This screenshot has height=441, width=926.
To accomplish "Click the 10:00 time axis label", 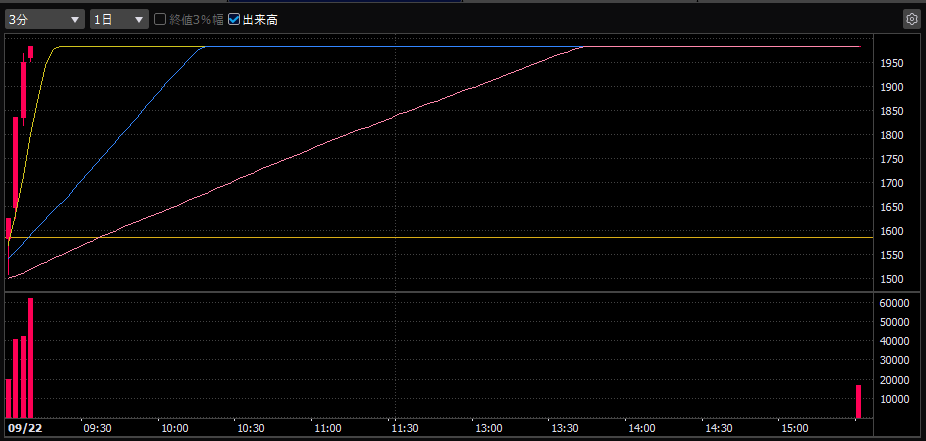I will [x=174, y=428].
